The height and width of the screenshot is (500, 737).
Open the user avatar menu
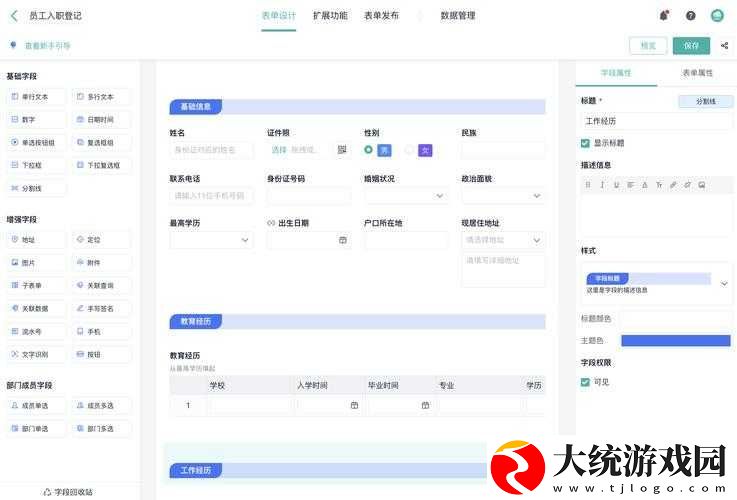coord(717,16)
